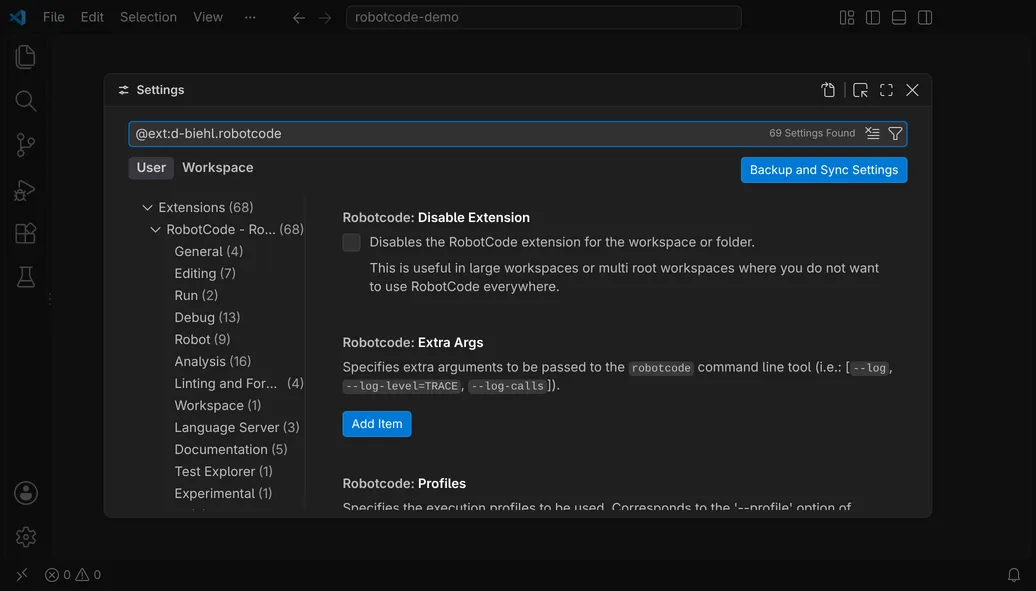Open the Explorer view in activity bar
Viewport: 1036px width, 591px height.
click(25, 57)
